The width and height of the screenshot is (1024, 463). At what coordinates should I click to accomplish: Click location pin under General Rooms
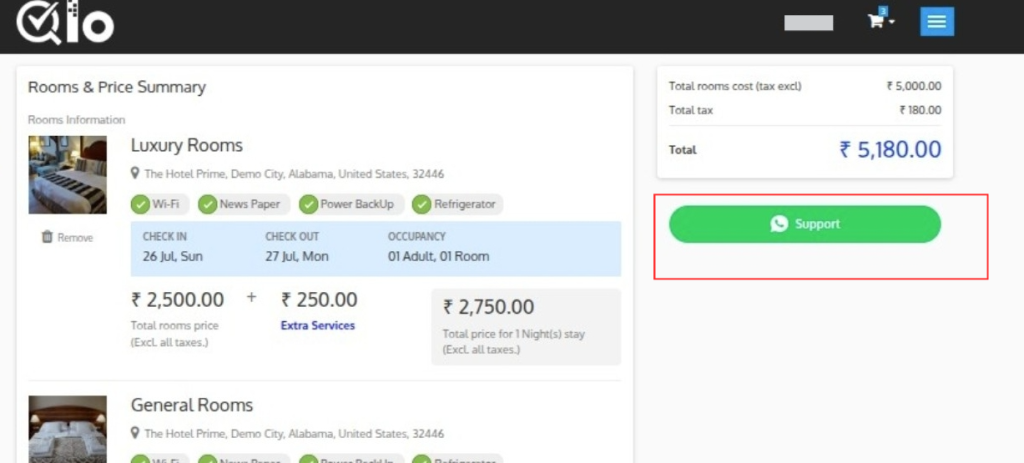point(135,433)
